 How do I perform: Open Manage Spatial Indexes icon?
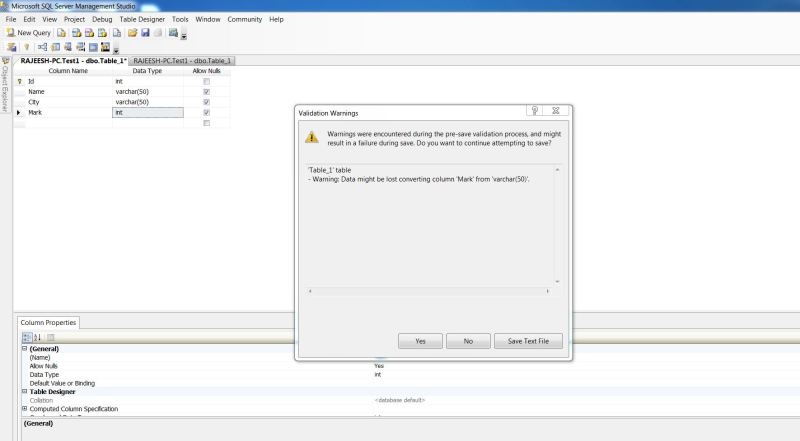click(x=105, y=47)
